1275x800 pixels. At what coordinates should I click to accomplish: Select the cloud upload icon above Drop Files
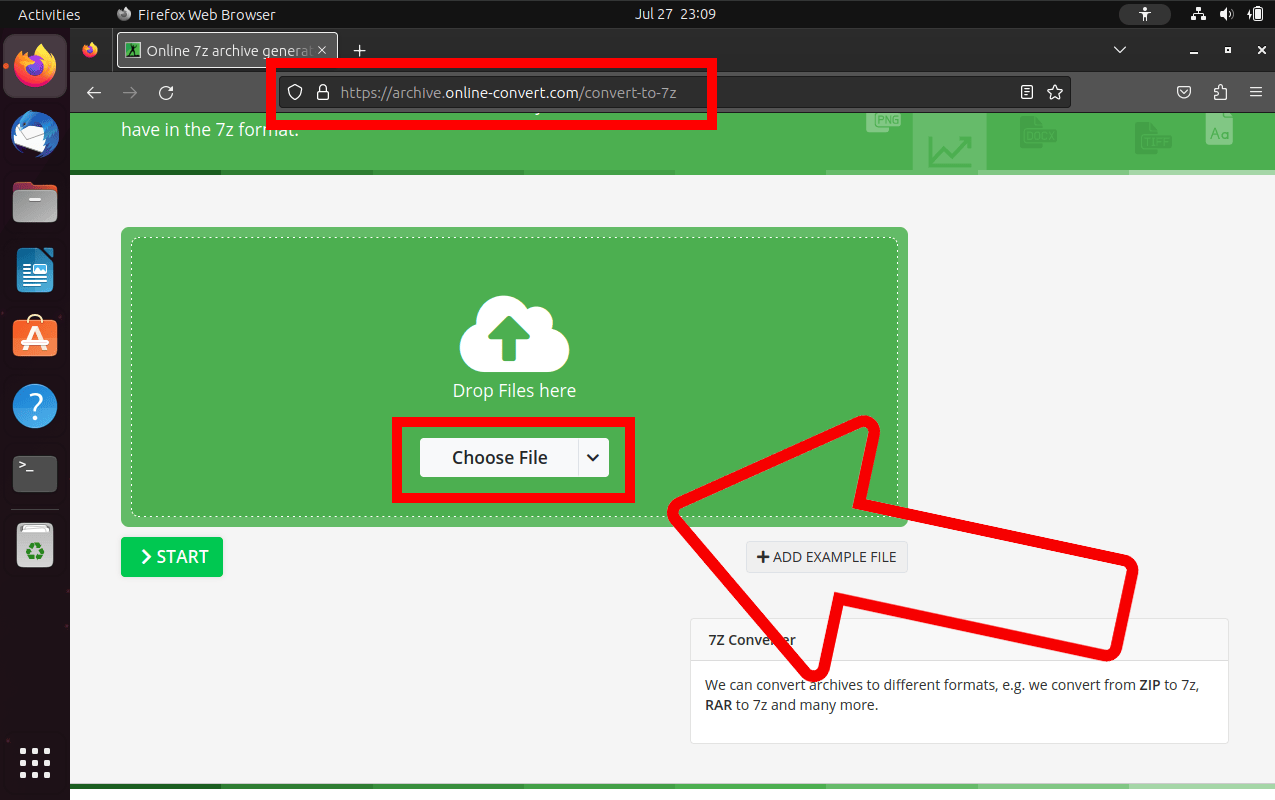click(x=513, y=335)
